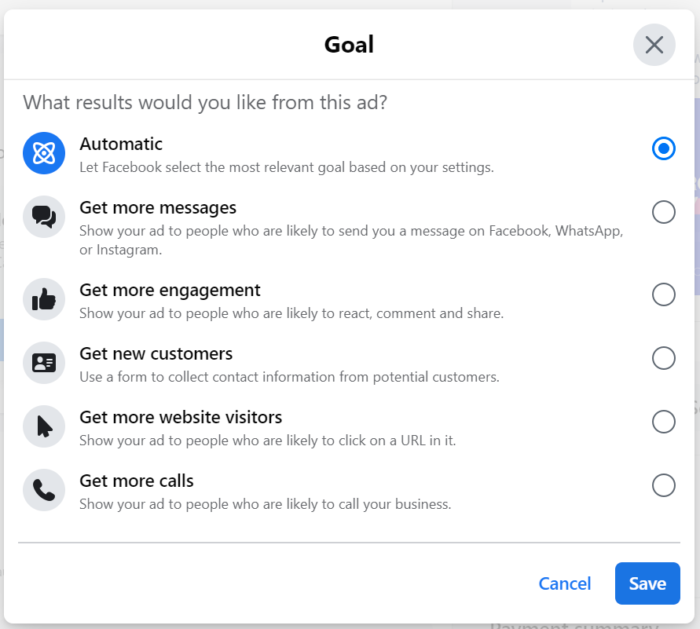This screenshot has height=629, width=700.
Task: Click the phone handset calls icon
Action: (44, 490)
